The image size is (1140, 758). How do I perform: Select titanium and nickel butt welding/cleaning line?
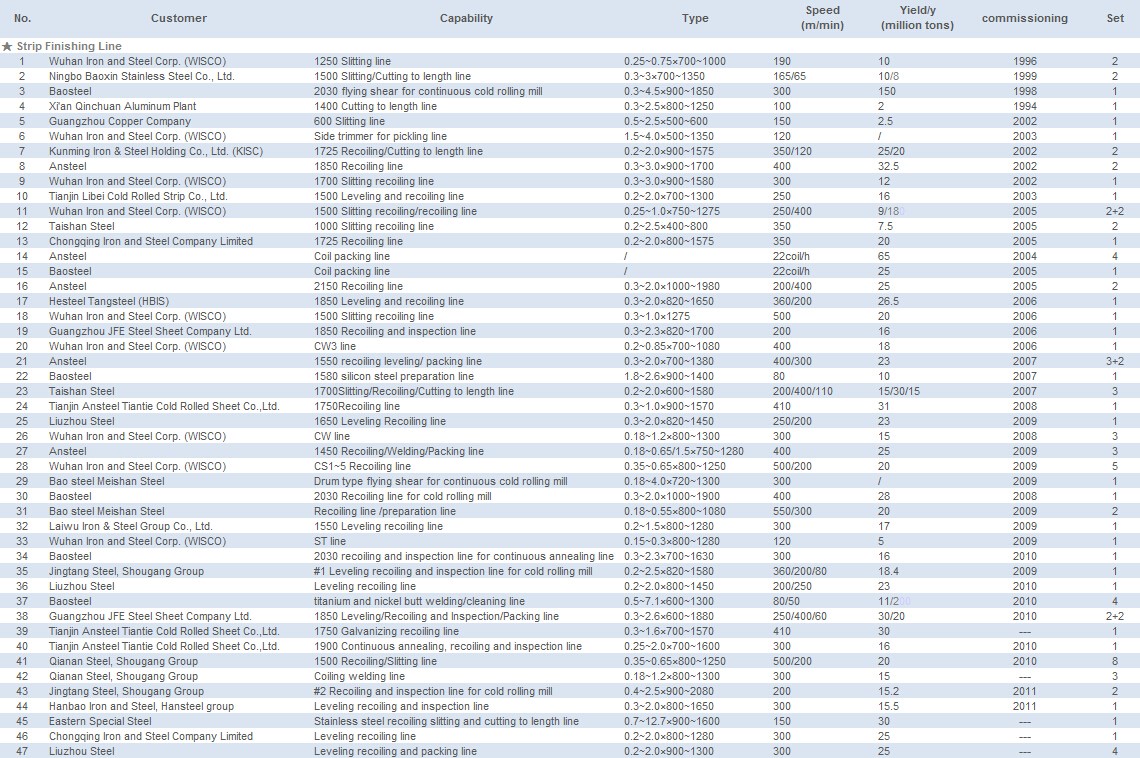tap(420, 601)
